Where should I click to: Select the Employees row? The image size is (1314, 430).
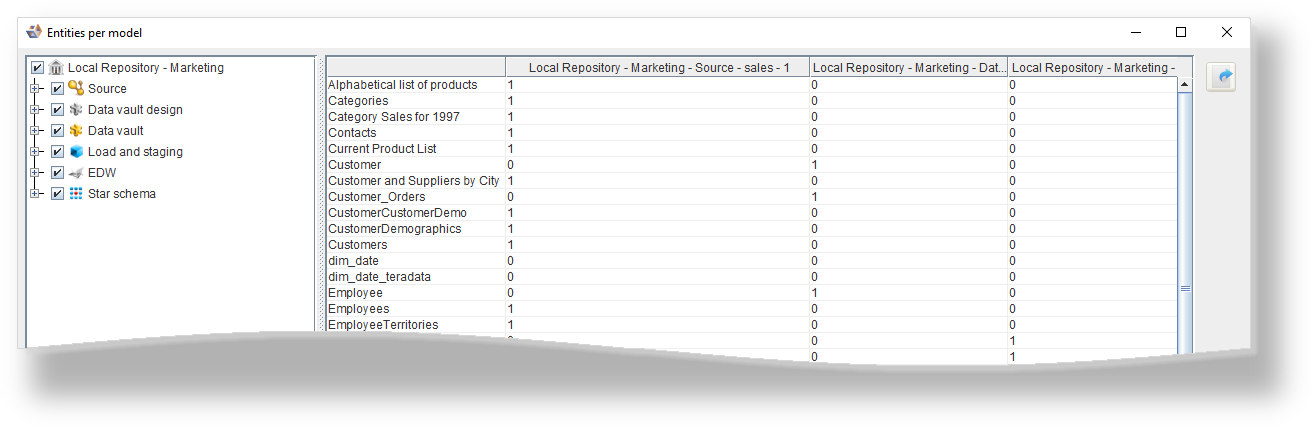(x=752, y=309)
